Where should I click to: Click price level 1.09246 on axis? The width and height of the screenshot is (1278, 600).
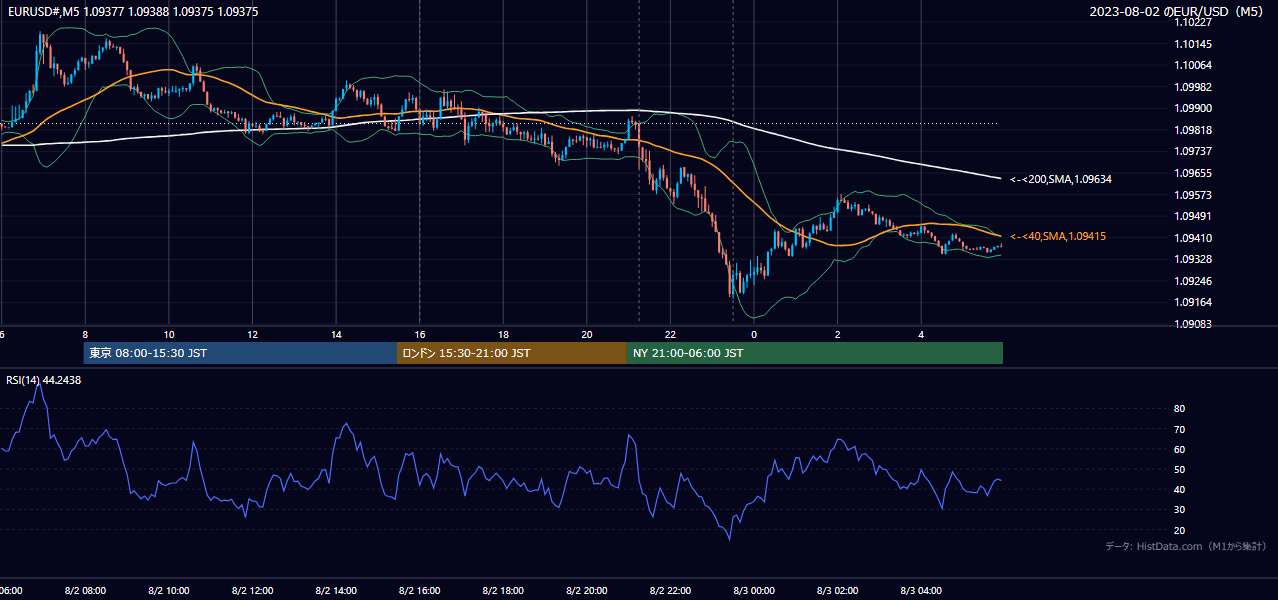pyautogui.click(x=1192, y=281)
